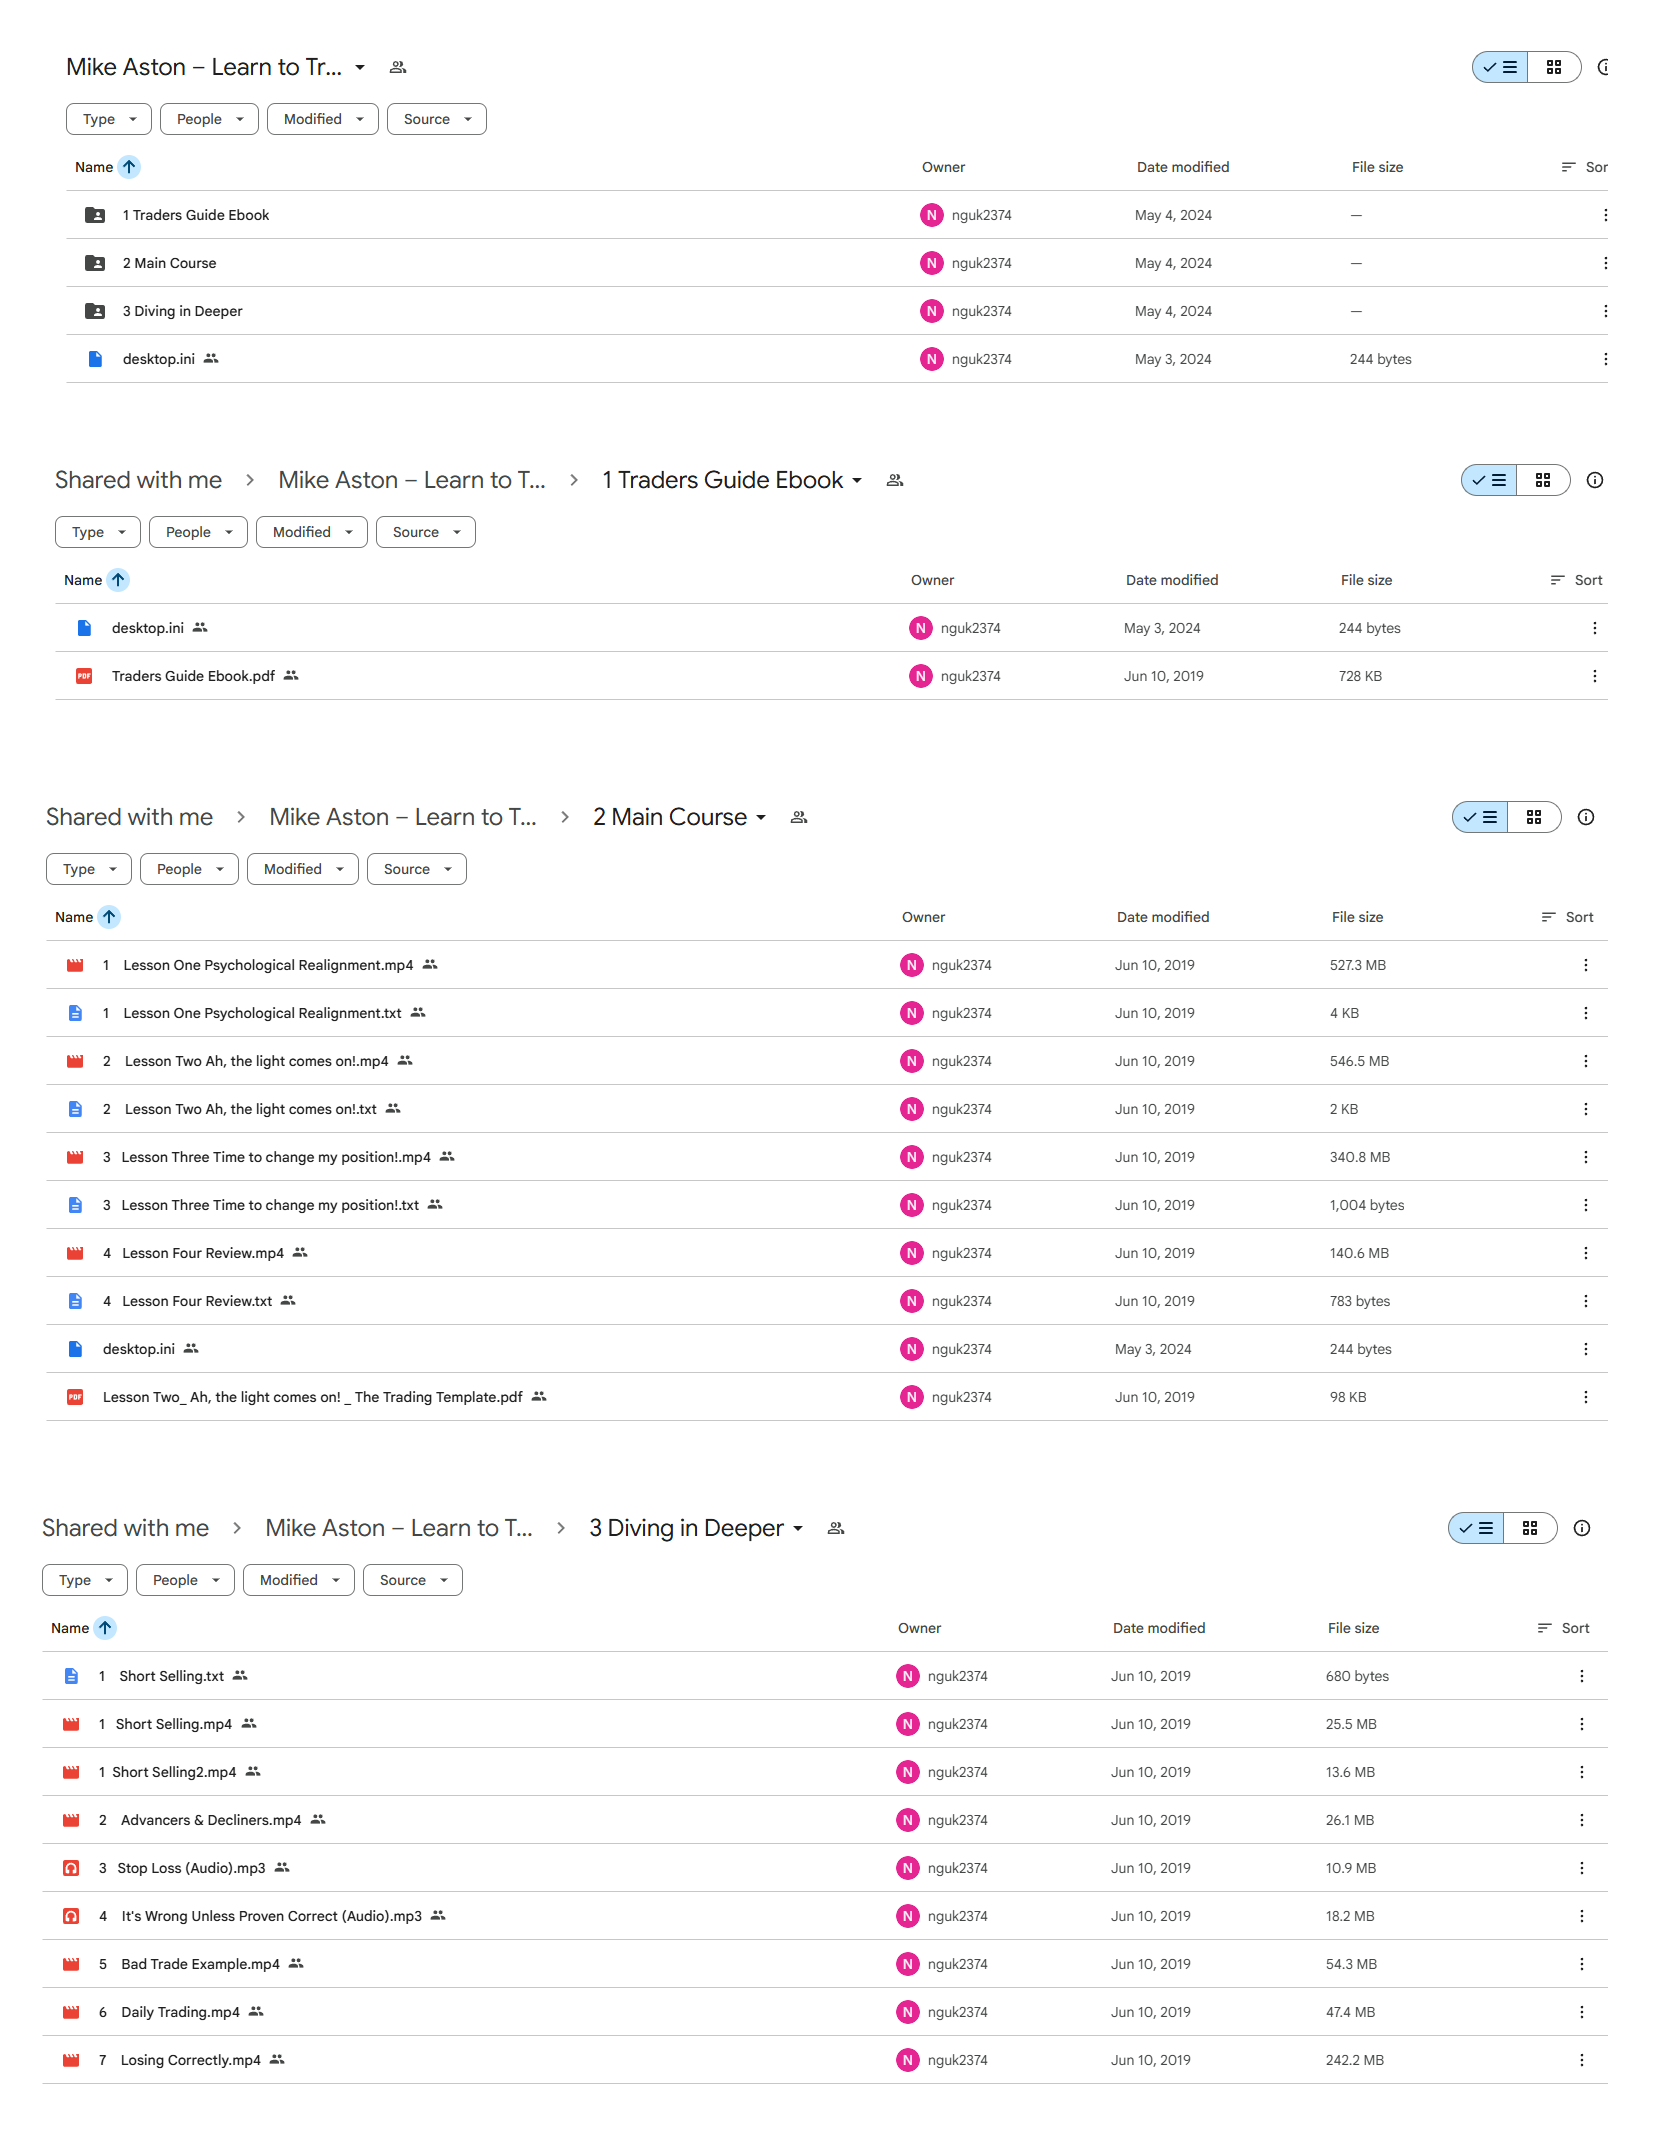Open People filter in top folder panel
The width and height of the screenshot is (1664, 2144).
click(x=209, y=119)
